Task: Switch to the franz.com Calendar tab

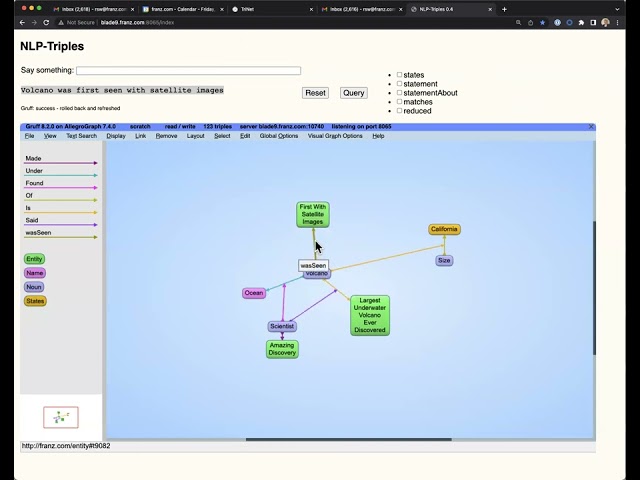Action: (182, 9)
